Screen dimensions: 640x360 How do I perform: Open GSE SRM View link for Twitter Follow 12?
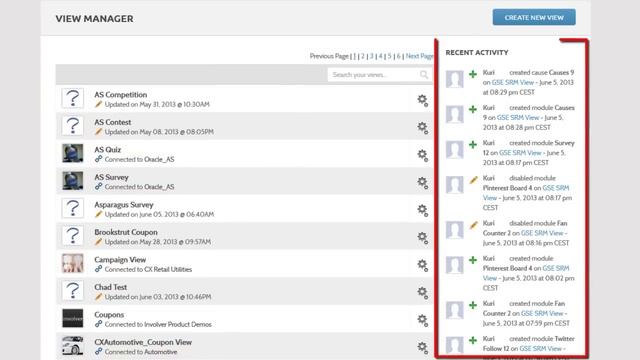540,349
